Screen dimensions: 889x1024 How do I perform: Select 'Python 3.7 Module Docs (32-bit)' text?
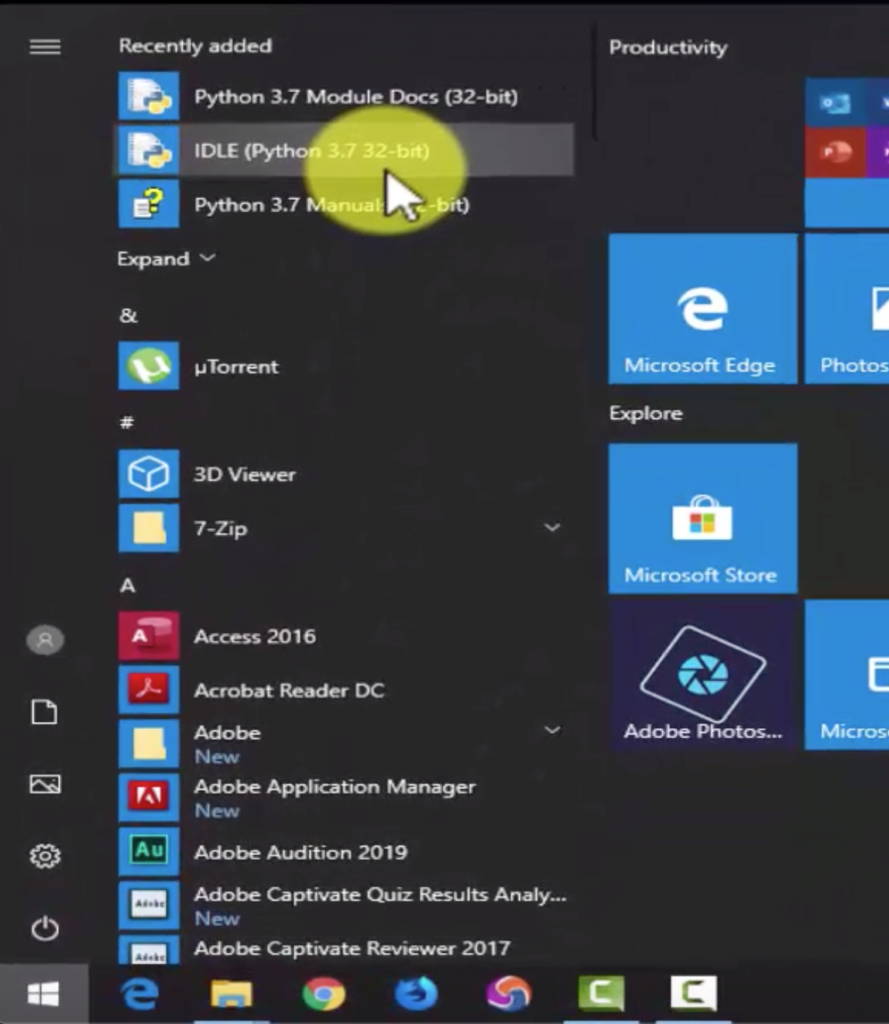356,97
